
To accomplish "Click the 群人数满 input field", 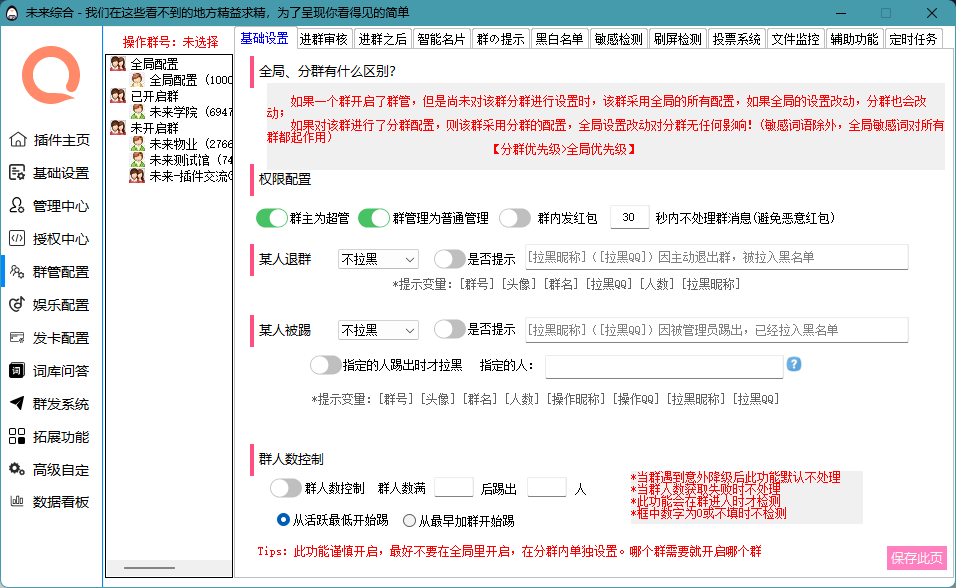I will coord(453,487).
